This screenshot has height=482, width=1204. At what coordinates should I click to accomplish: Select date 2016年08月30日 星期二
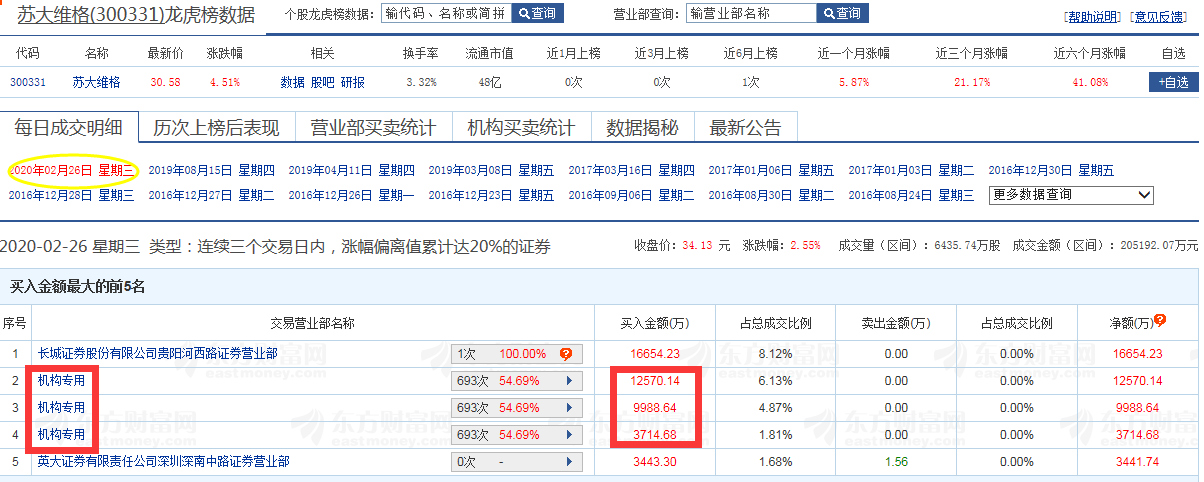pyautogui.click(x=771, y=195)
